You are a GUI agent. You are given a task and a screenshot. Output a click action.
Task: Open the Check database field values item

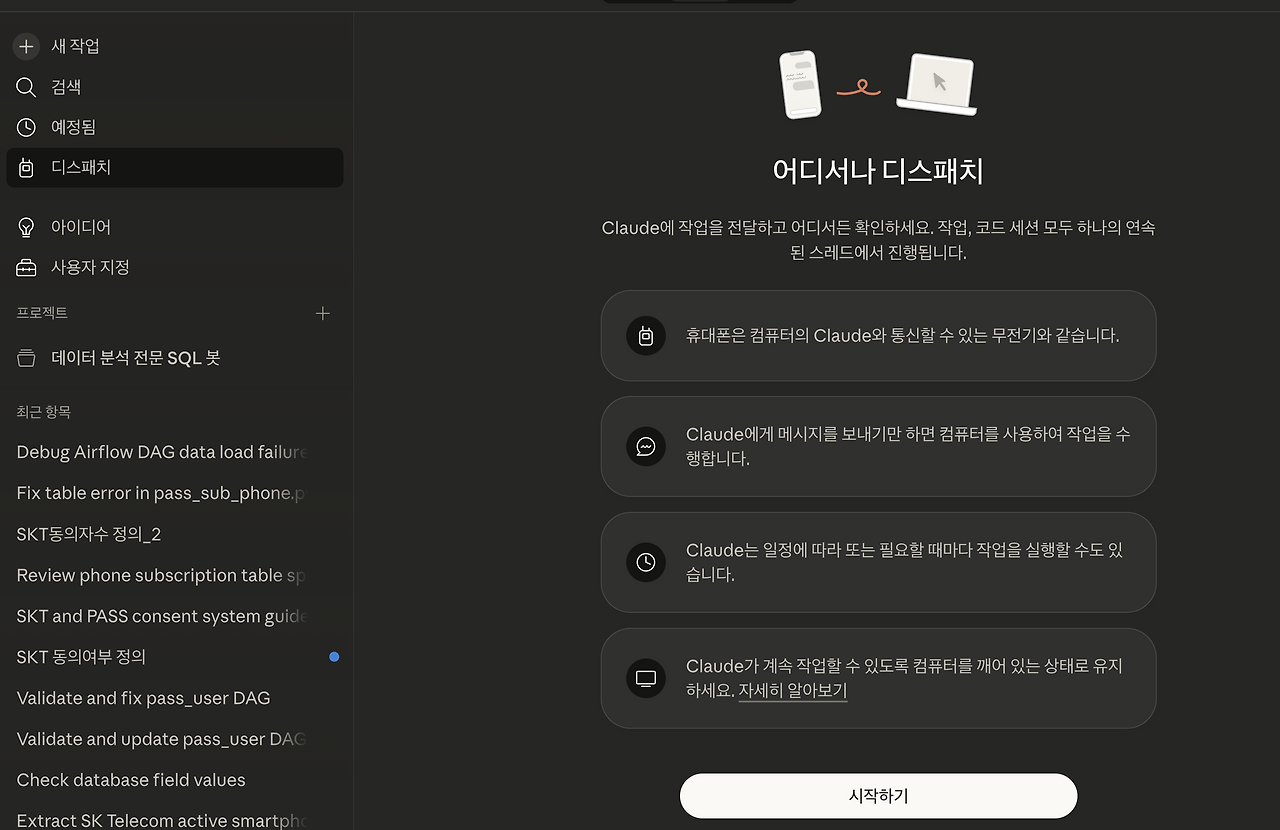(x=131, y=780)
